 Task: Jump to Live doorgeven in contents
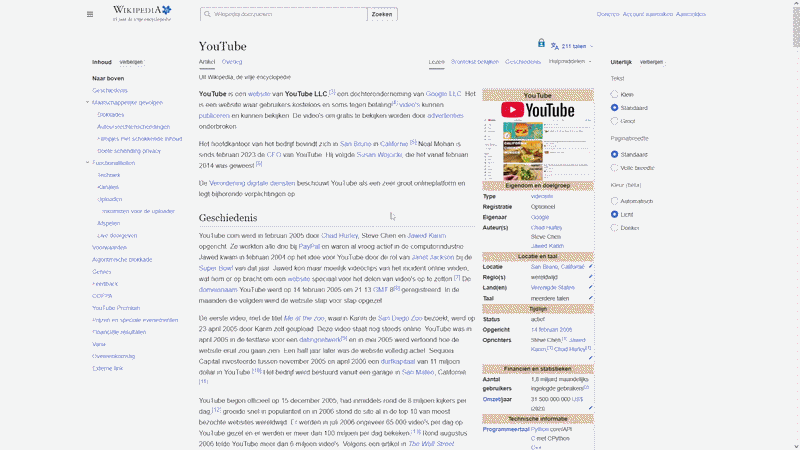point(117,236)
